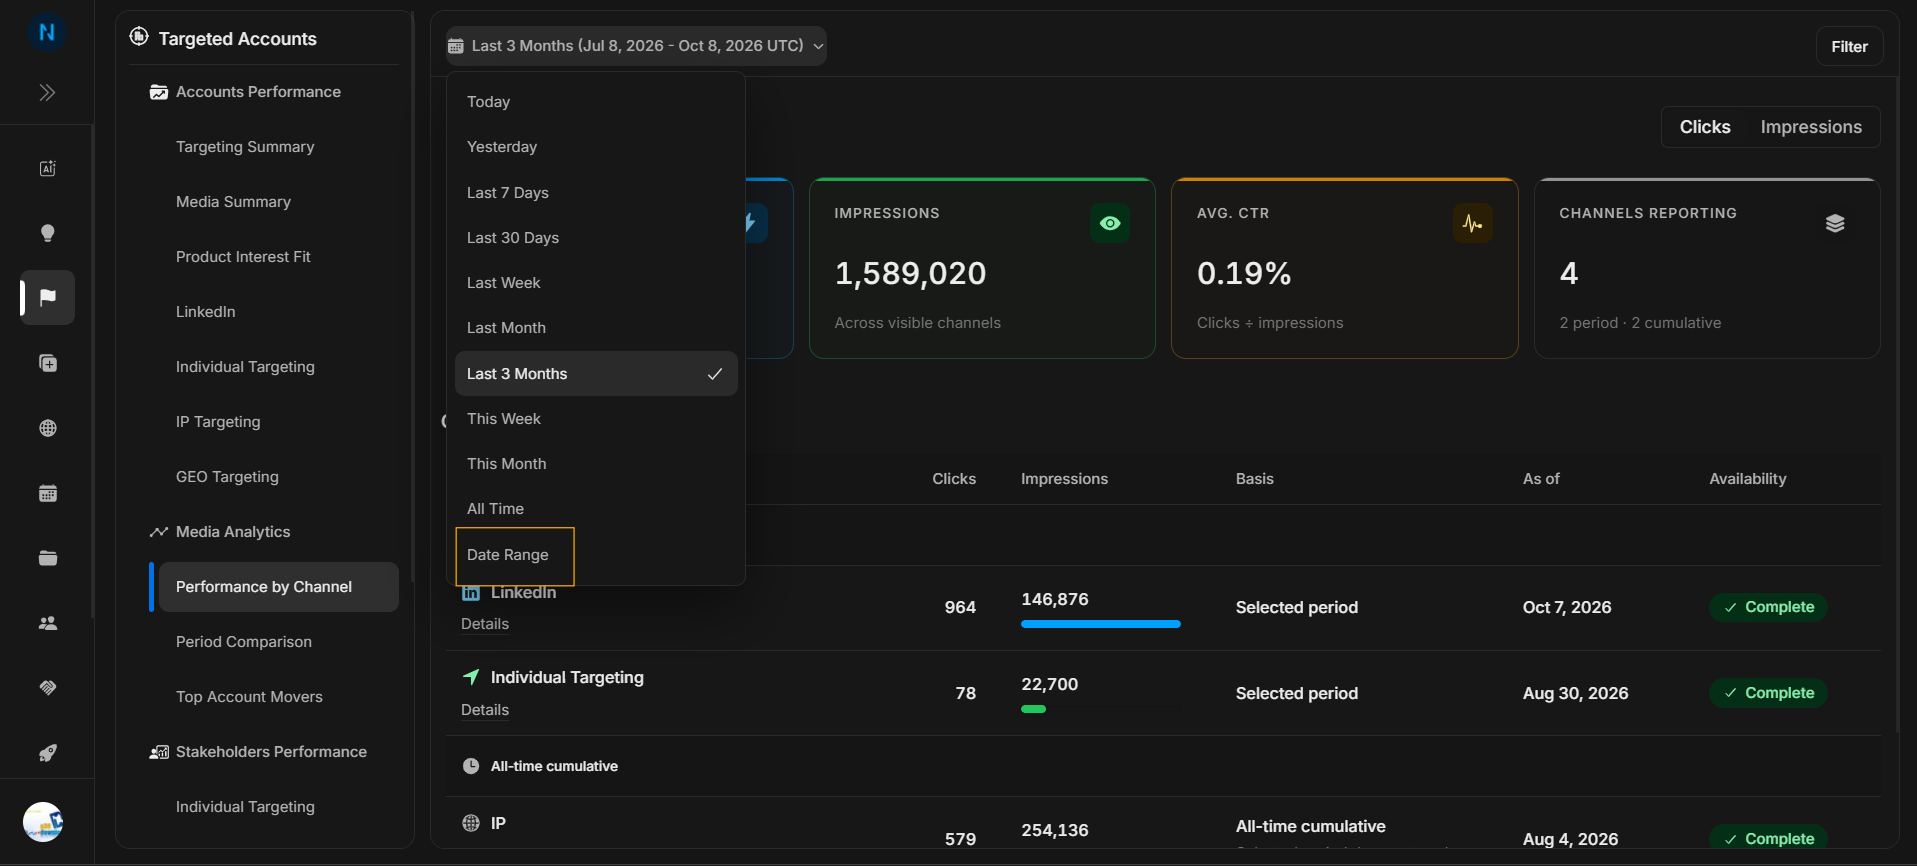The width and height of the screenshot is (1917, 866).
Task: Choose Last 7 Days from the menu
Action: pyautogui.click(x=596, y=193)
